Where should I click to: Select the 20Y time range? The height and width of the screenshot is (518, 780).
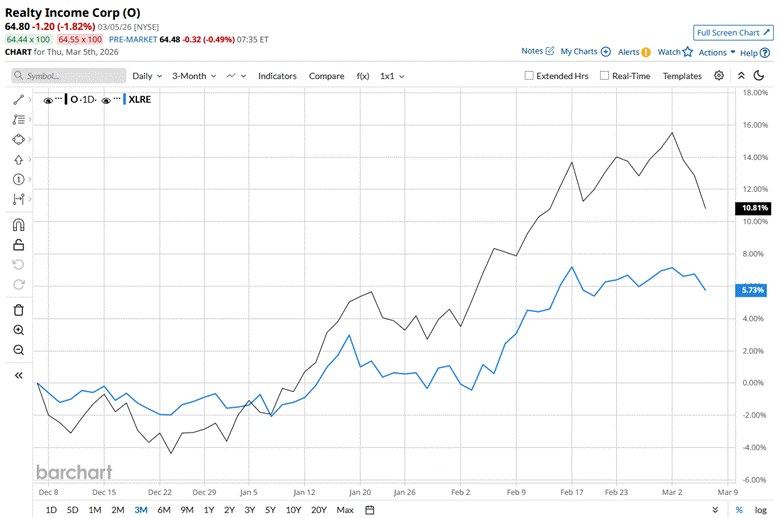click(319, 510)
